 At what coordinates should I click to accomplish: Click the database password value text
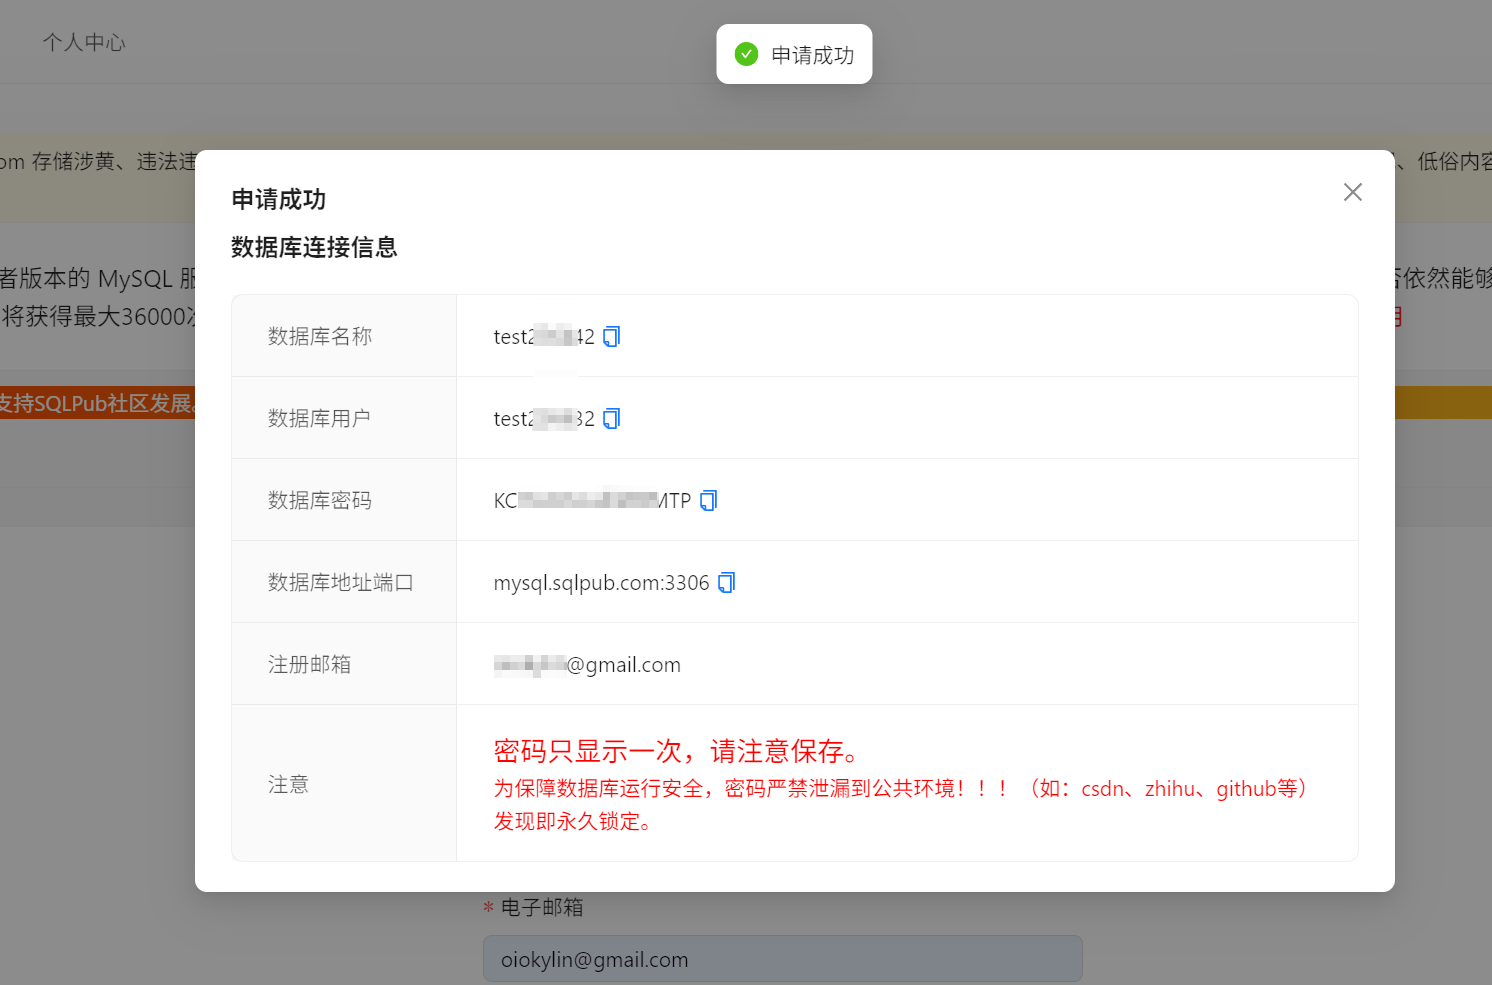coord(591,501)
